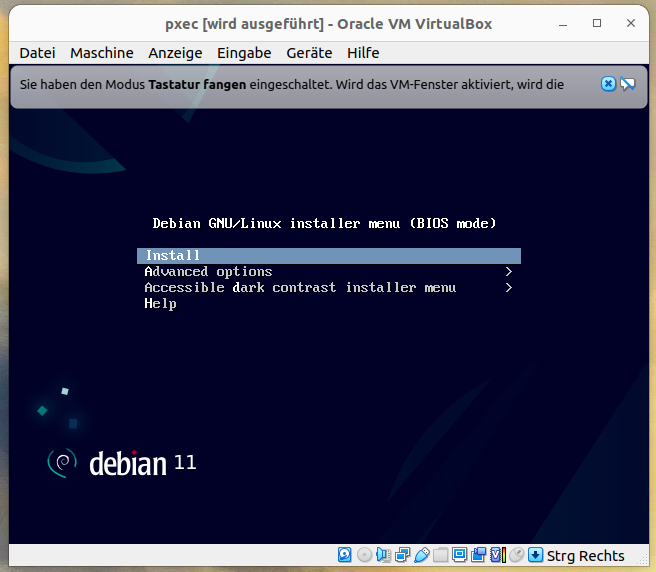Click the installer menu BIOS mode title
This screenshot has width=656, height=572.
(x=324, y=223)
